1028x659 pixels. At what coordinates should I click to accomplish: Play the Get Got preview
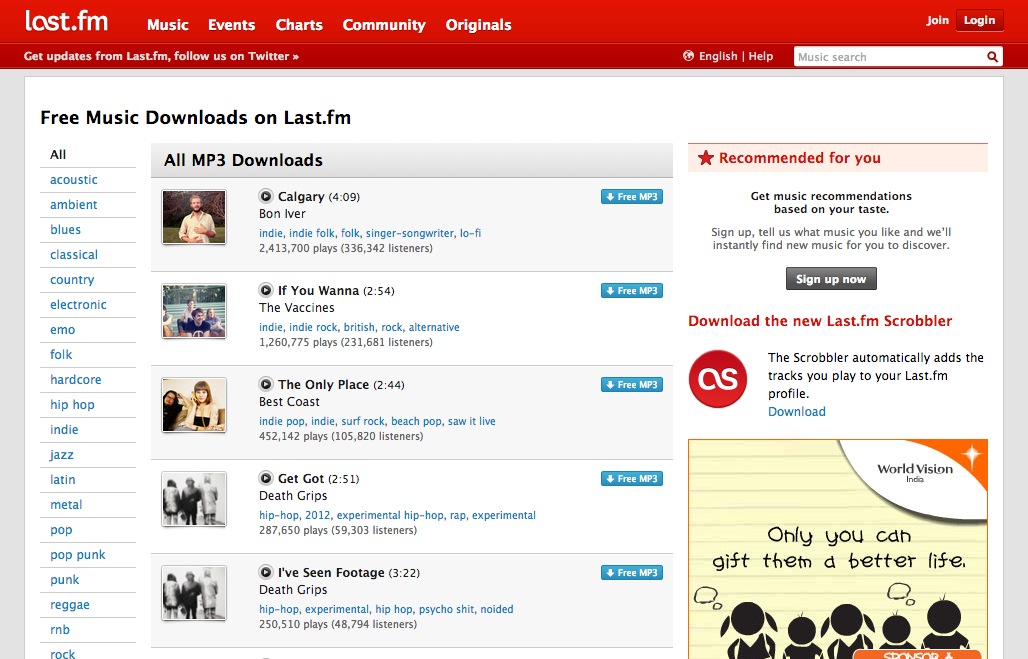[266, 478]
